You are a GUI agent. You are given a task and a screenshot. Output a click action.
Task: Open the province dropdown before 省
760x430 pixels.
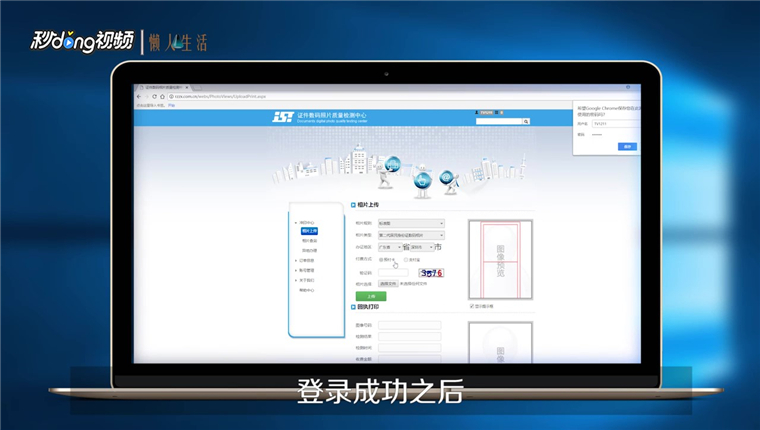(x=390, y=247)
